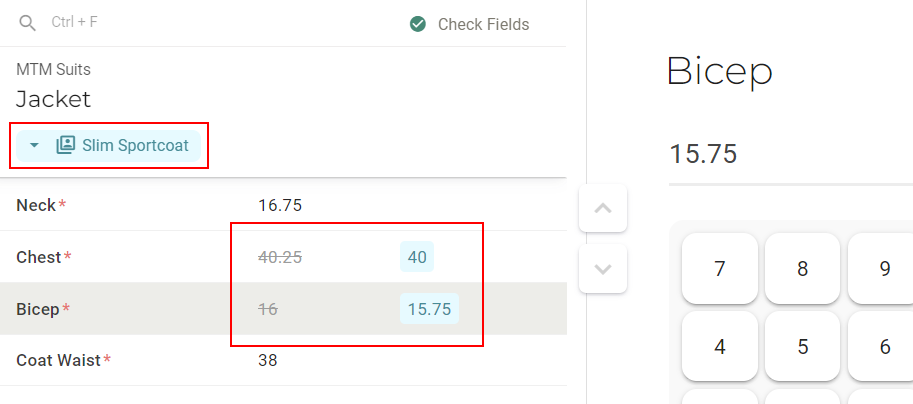913x404 pixels.
Task: Click the Check Fields button
Action: (x=469, y=24)
